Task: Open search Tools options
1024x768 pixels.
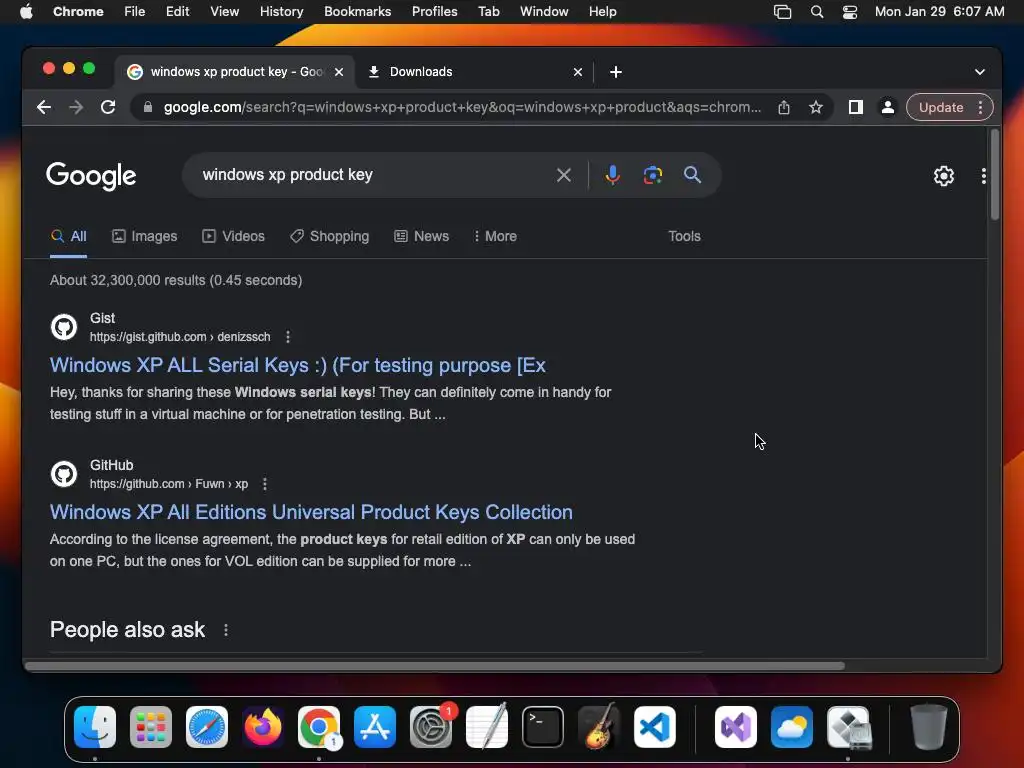Action: [684, 236]
